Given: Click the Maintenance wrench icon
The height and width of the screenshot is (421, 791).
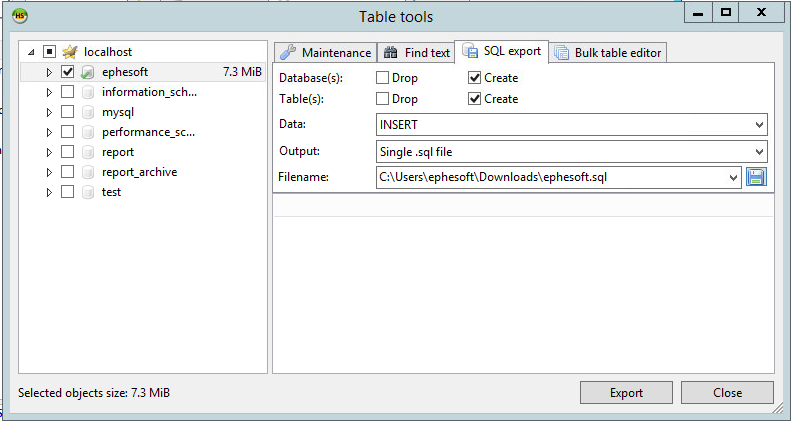Looking at the screenshot, I should [288, 52].
